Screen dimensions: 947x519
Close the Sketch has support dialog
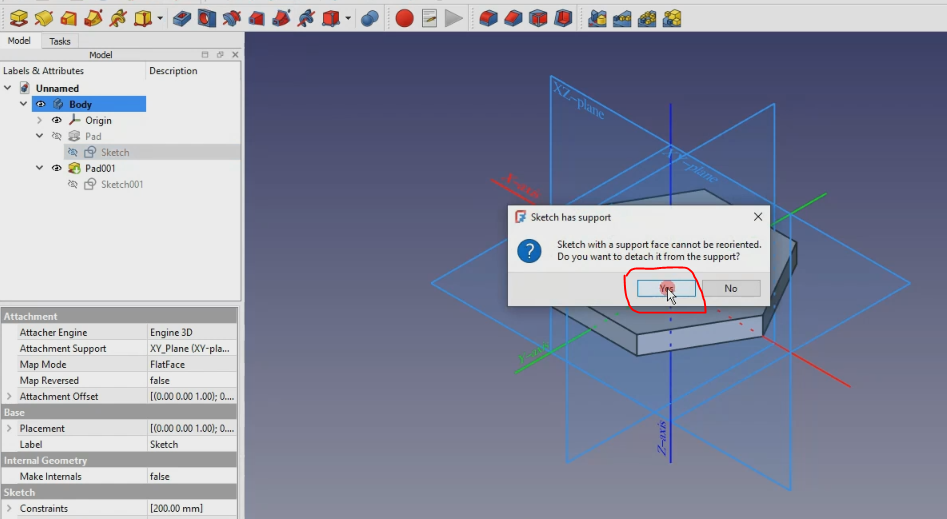pos(758,217)
